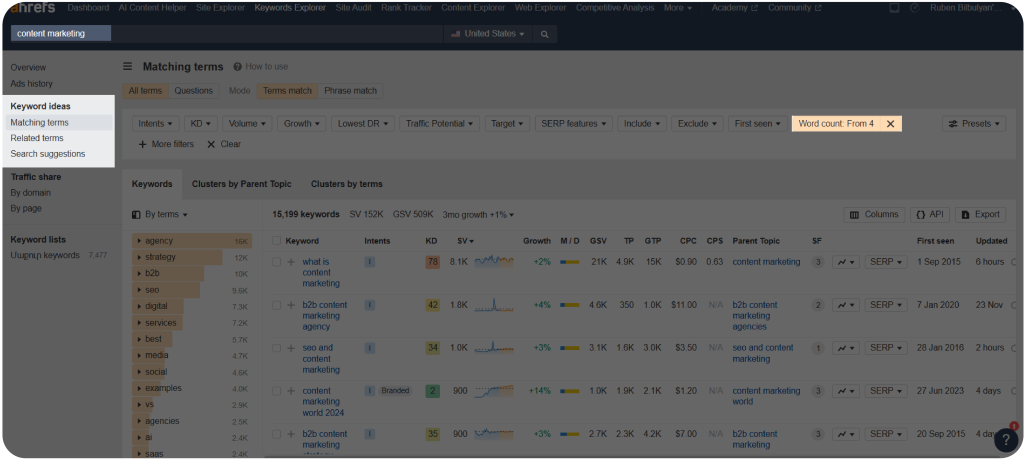Viewport: 1024px width, 459px height.
Task: Check the 'b2b content marketing agency' row
Action: 276,305
